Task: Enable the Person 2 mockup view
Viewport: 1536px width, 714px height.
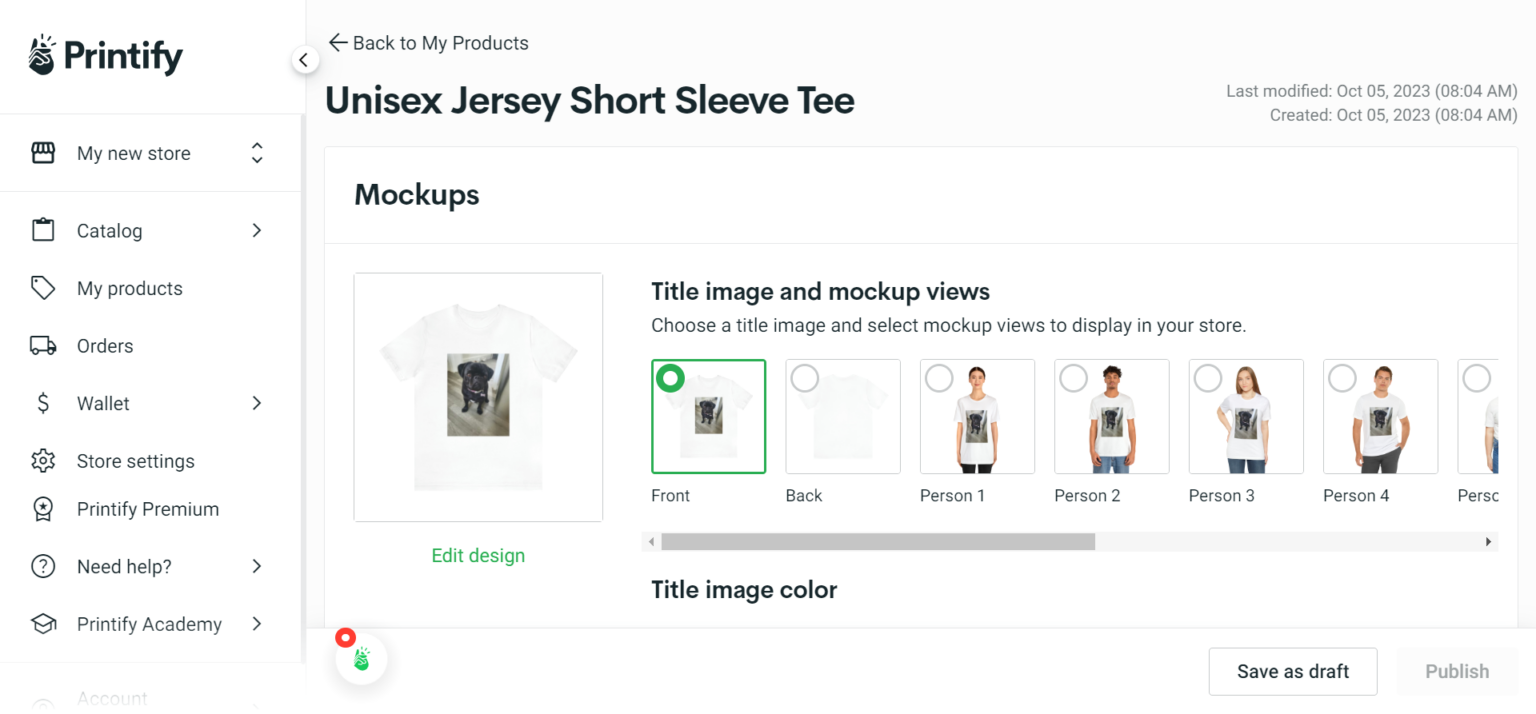Action: pyautogui.click(x=1073, y=378)
